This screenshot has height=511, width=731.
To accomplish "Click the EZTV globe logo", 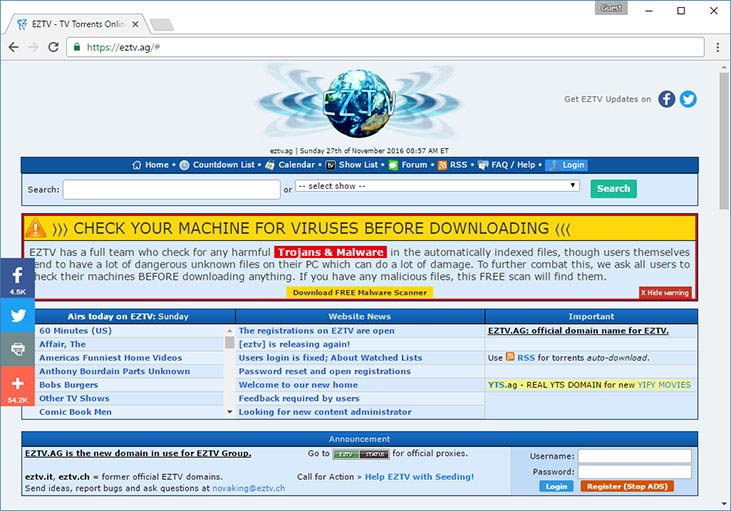I will tap(359, 103).
